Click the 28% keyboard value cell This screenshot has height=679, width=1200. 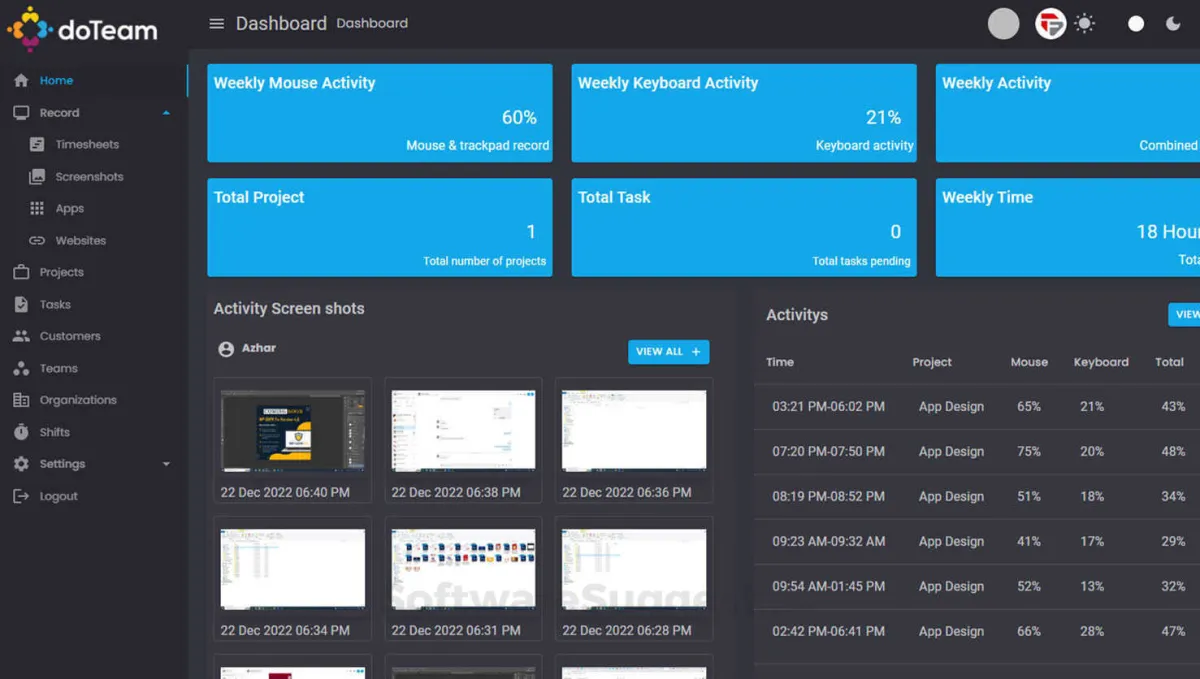[1092, 632]
